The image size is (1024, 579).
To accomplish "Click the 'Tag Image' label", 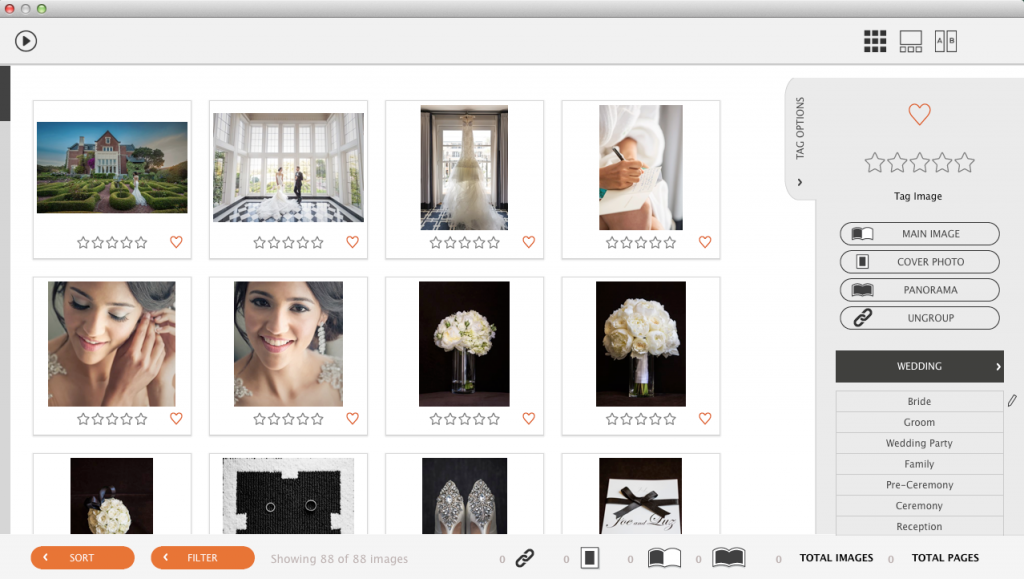I will [x=918, y=196].
